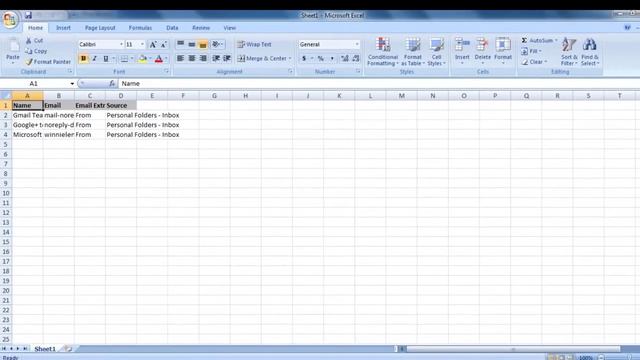Apply Comma Style
This screenshot has width=640, height=360.
(332, 59)
